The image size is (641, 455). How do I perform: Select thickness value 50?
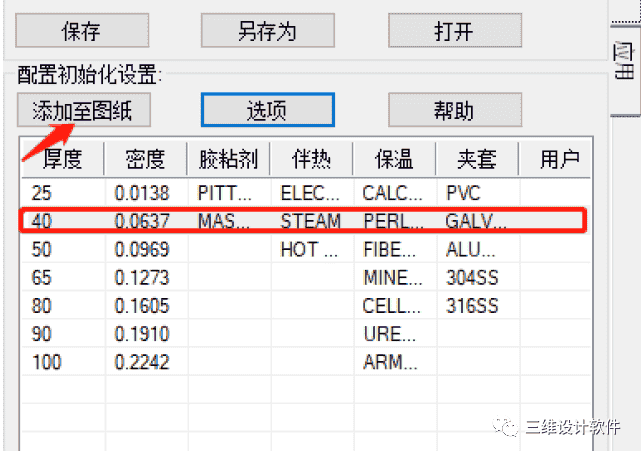42,249
